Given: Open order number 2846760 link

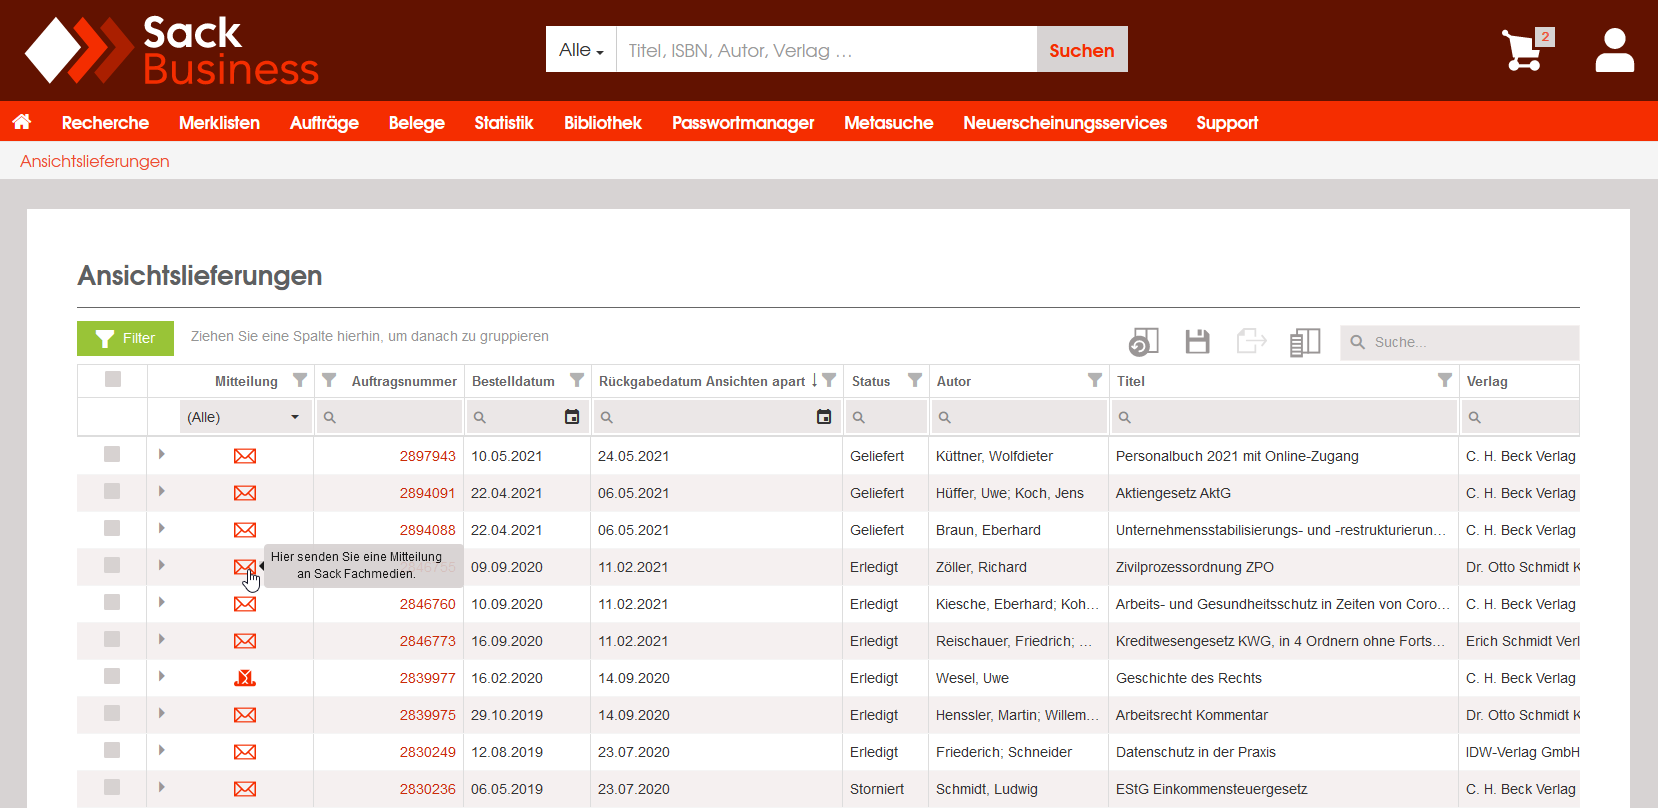Looking at the screenshot, I should point(427,604).
